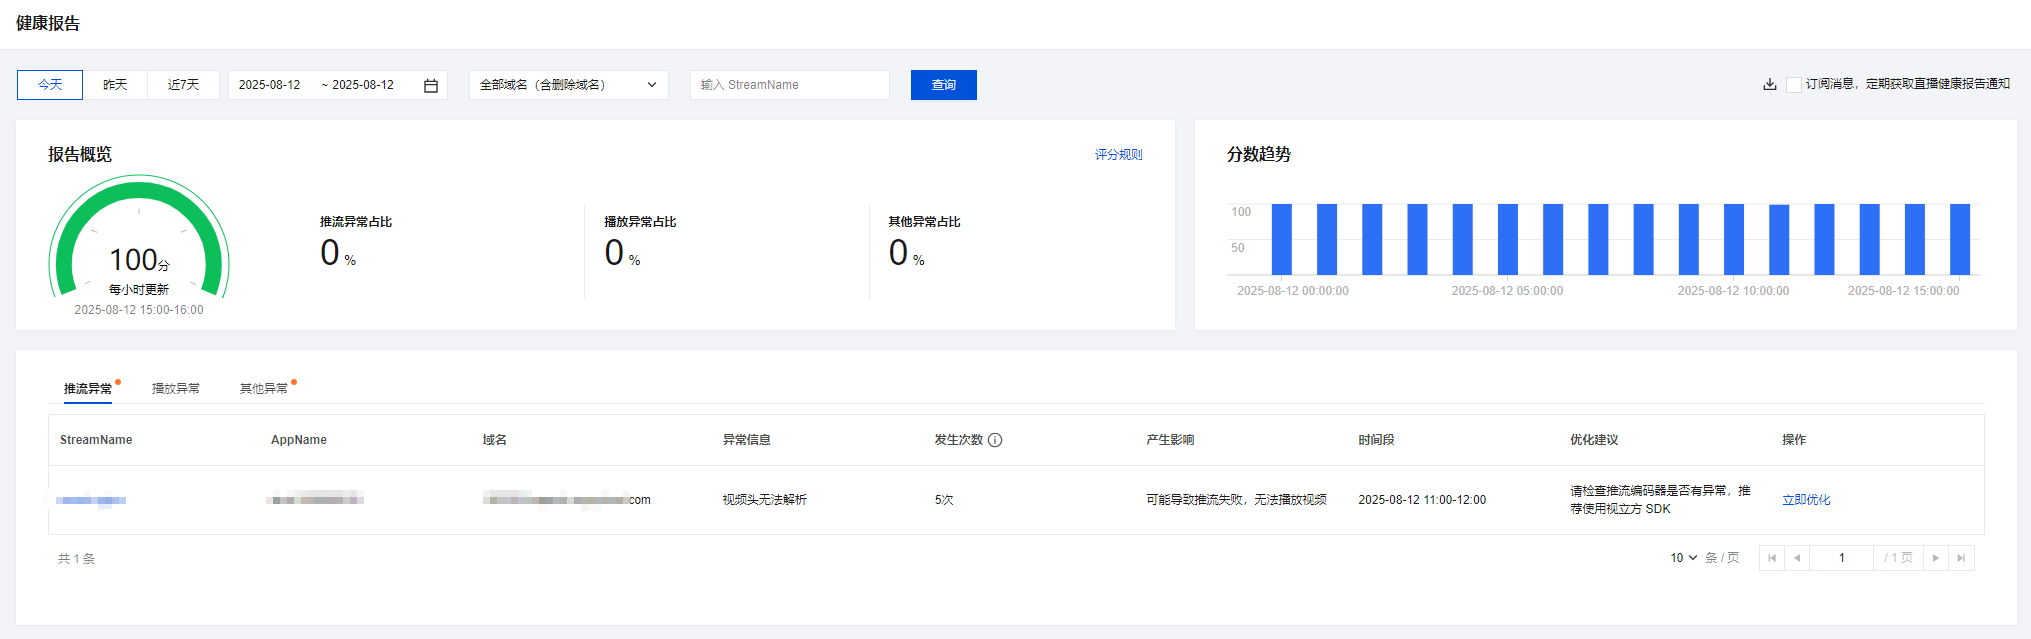Switch to the 推流异常 tab
This screenshot has width=2031, height=639.
(88, 389)
